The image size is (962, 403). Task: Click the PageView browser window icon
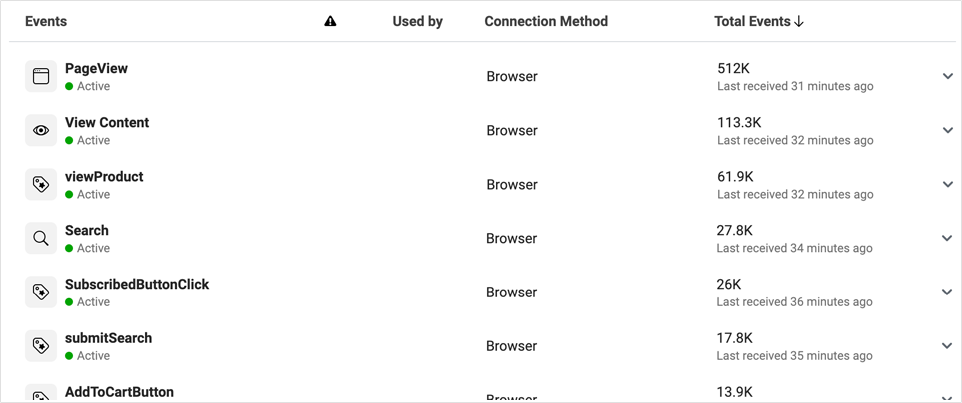click(41, 77)
